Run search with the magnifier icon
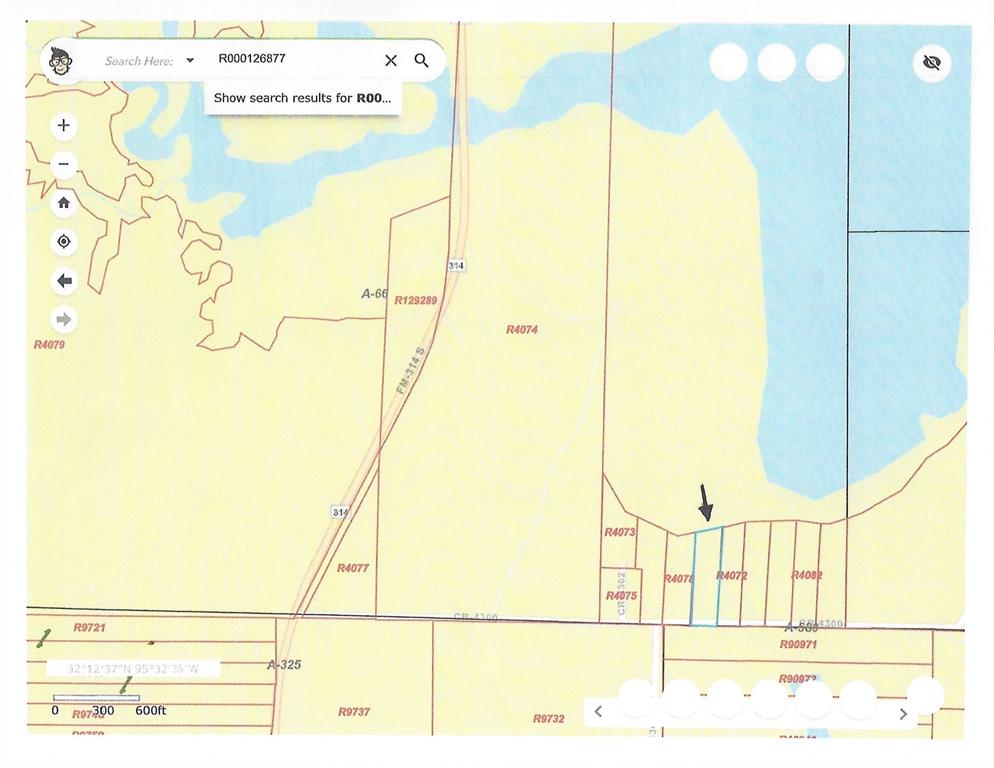The image size is (994, 768). (422, 61)
